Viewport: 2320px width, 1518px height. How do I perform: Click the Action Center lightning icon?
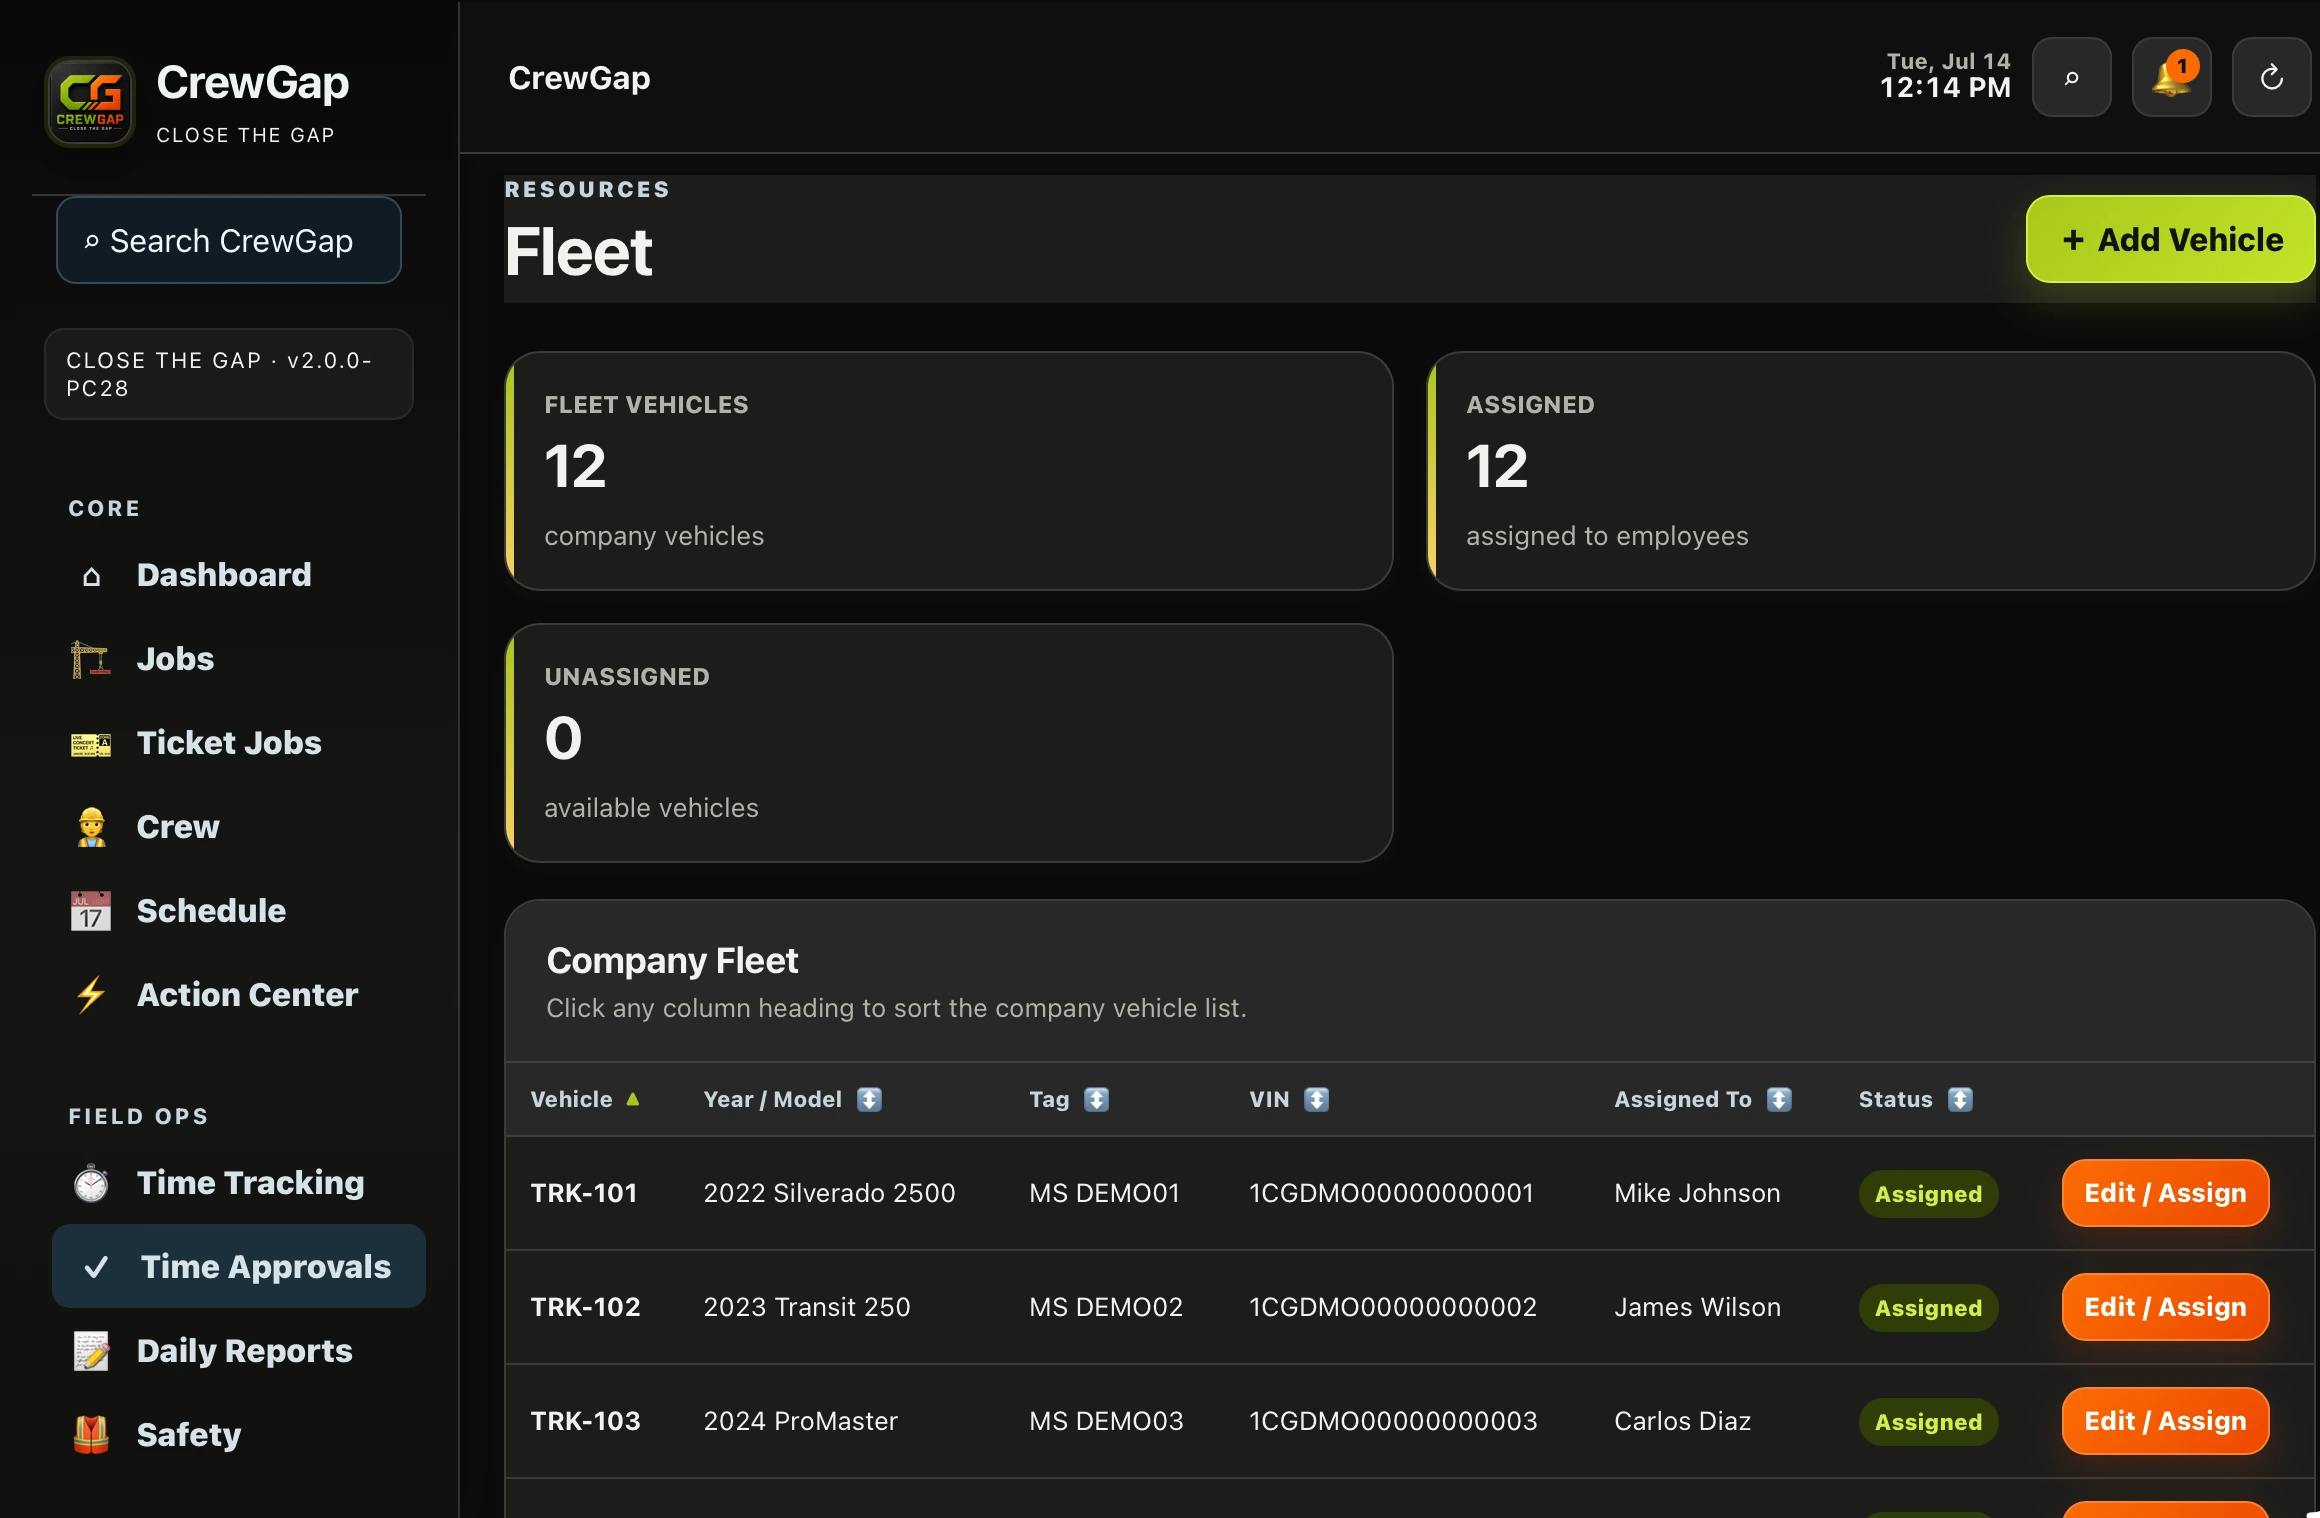91,996
